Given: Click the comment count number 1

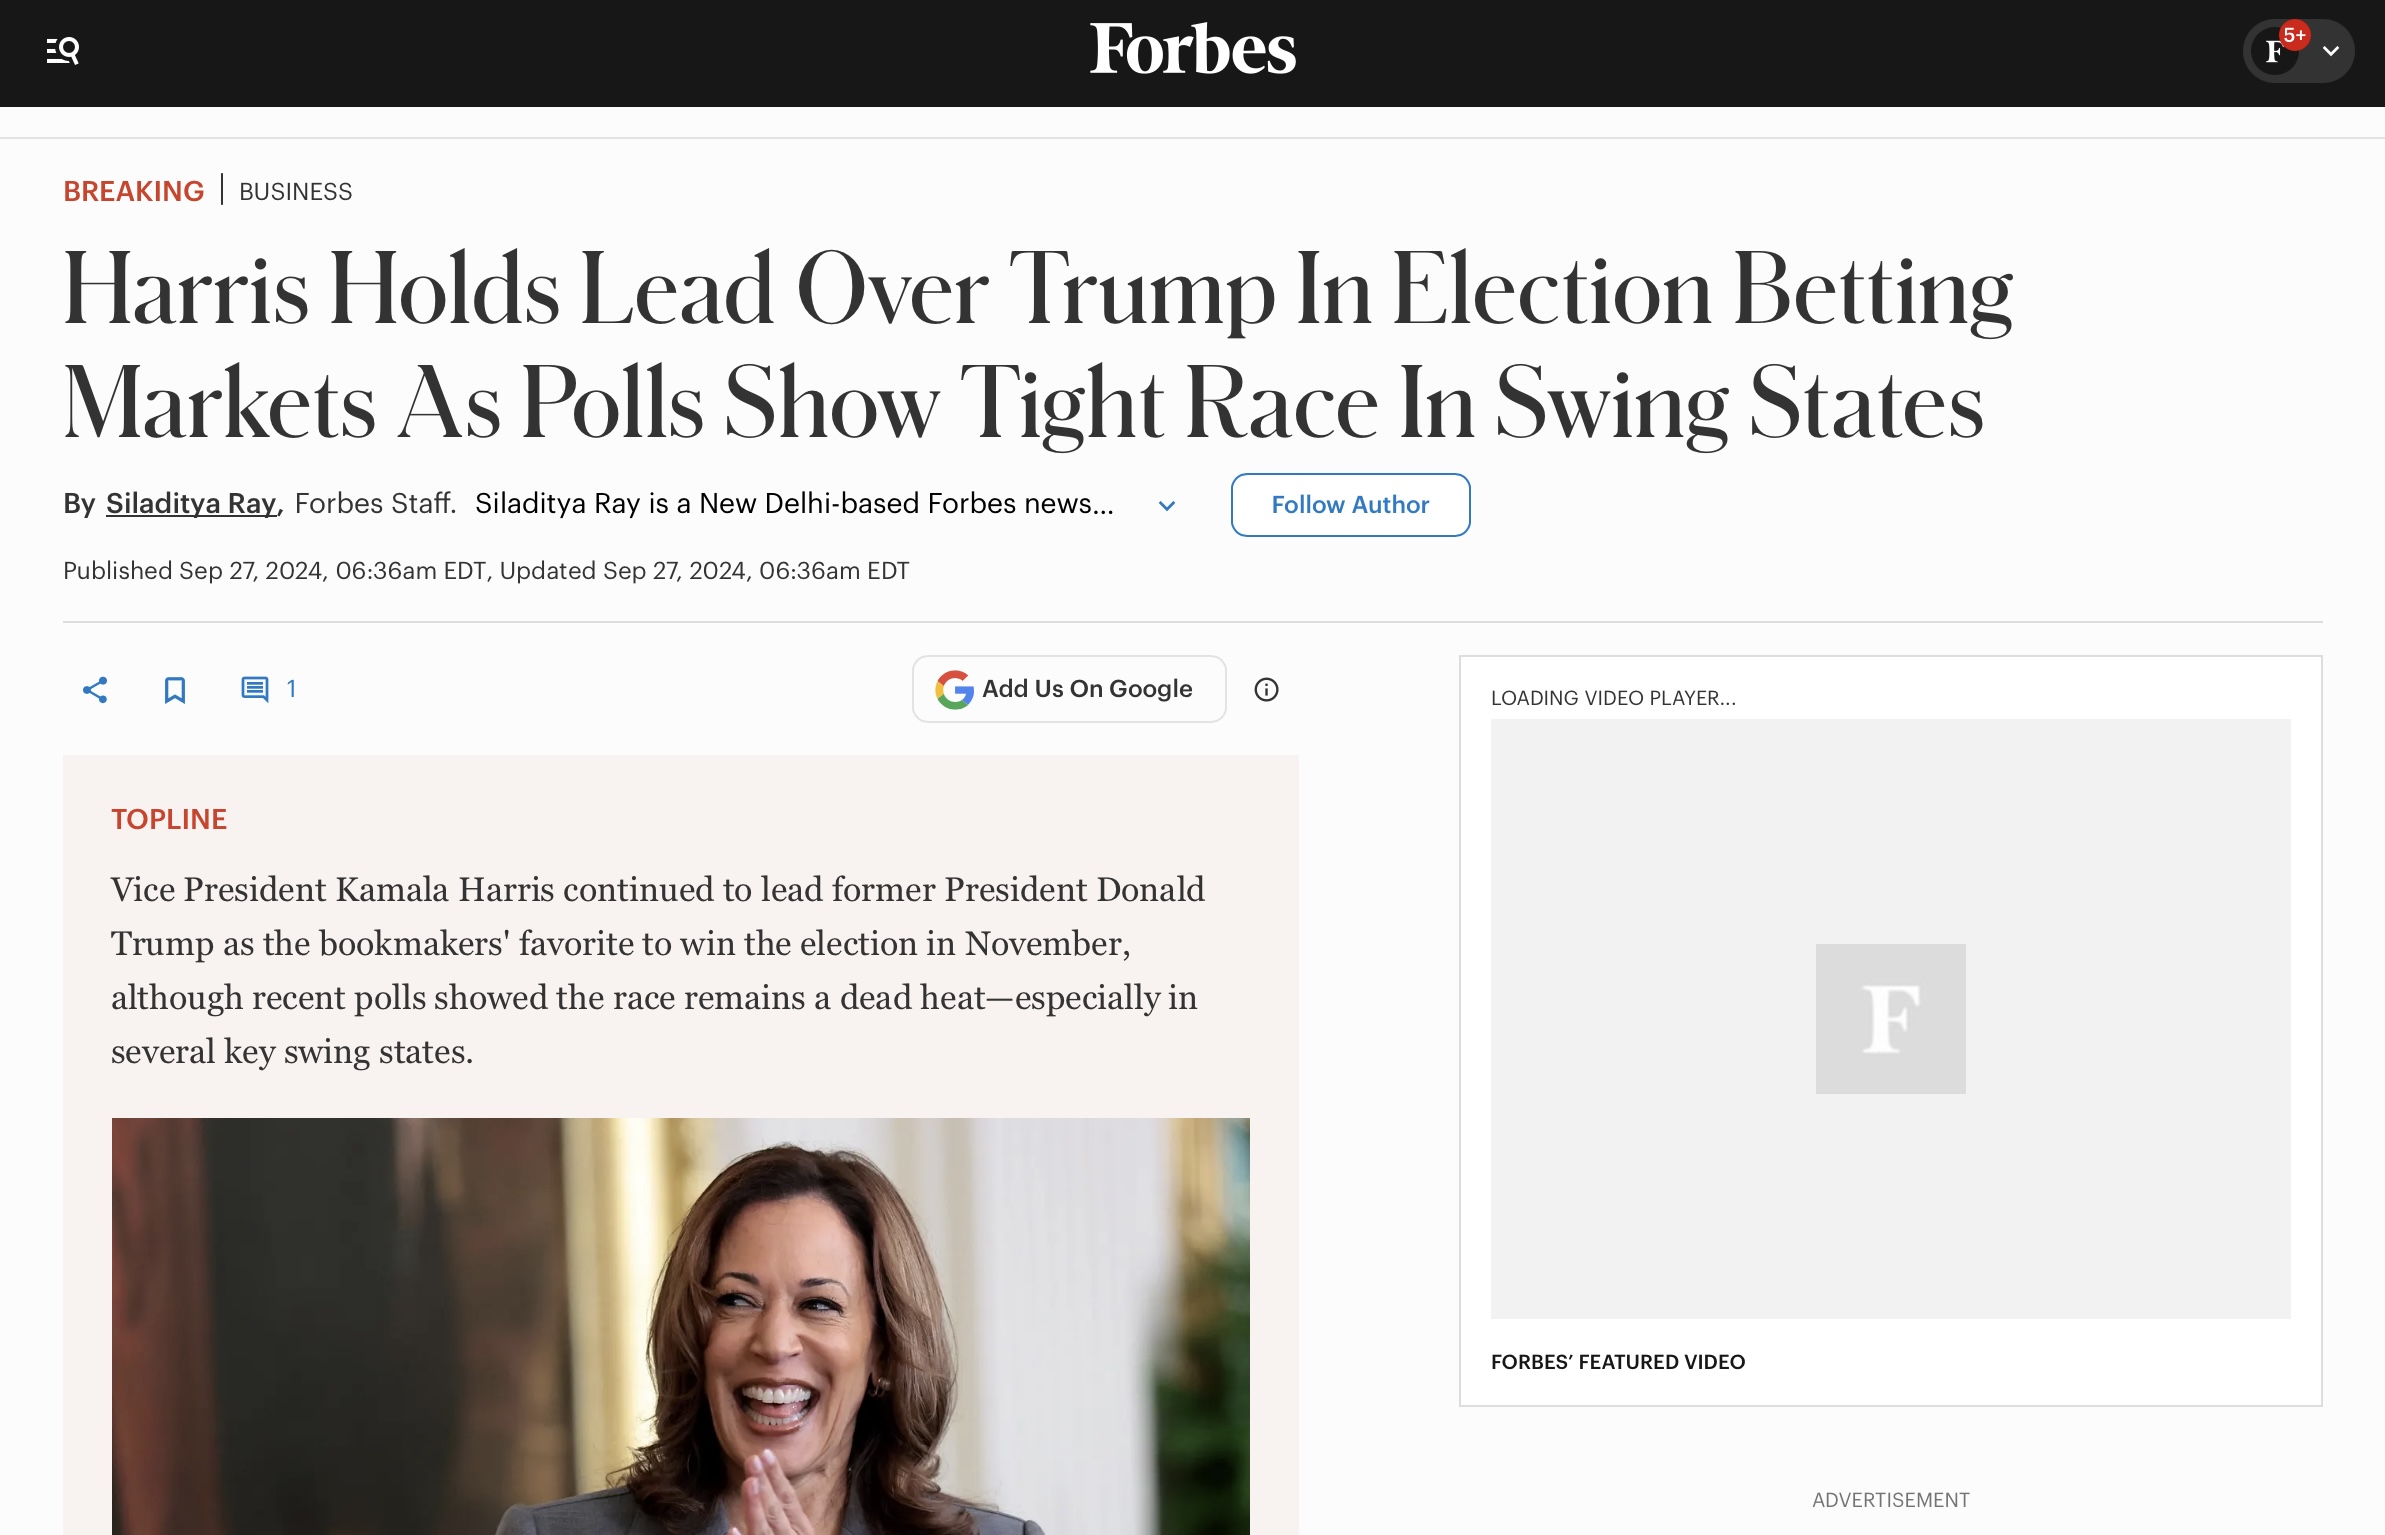Looking at the screenshot, I should click(x=291, y=689).
